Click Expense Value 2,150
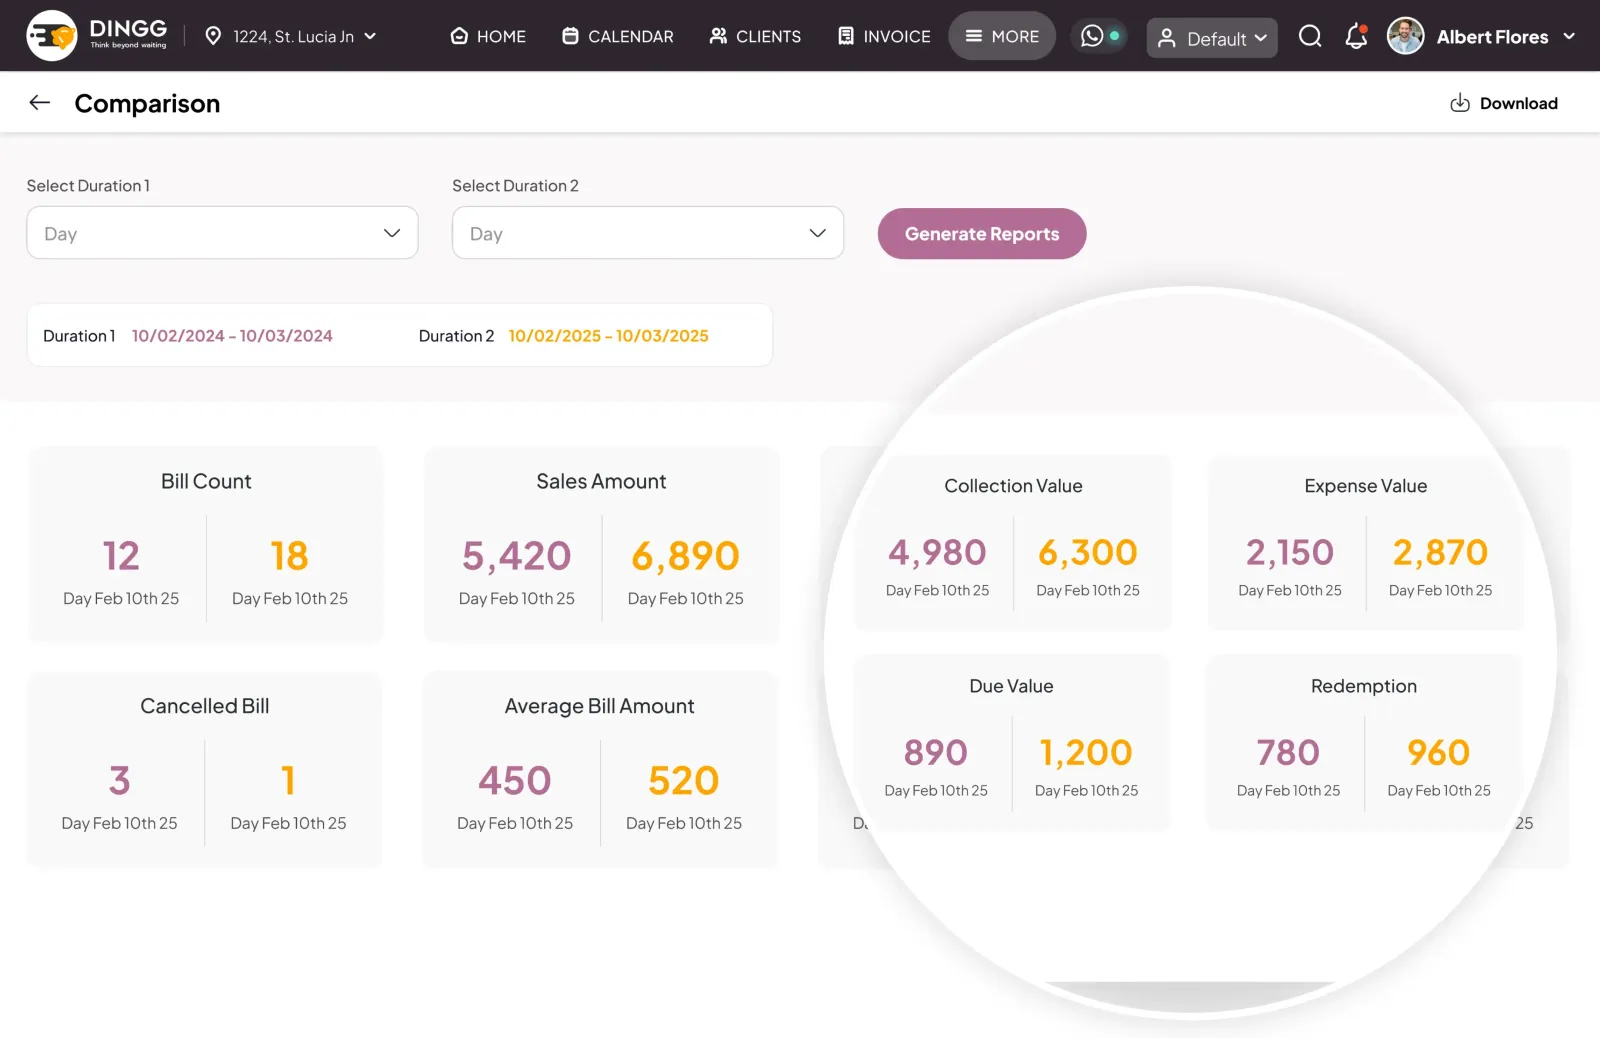This screenshot has height=1038, width=1600. (x=1290, y=552)
